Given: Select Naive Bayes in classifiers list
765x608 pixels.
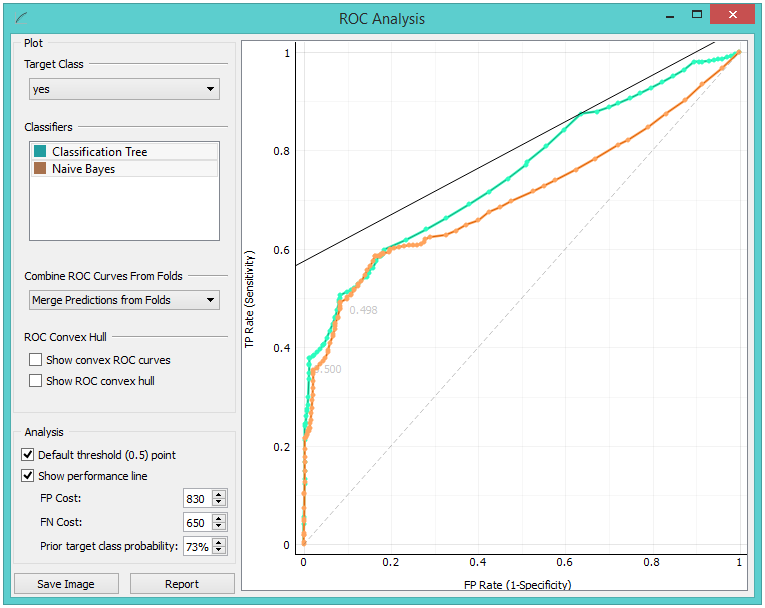Looking at the screenshot, I should coord(83,169).
